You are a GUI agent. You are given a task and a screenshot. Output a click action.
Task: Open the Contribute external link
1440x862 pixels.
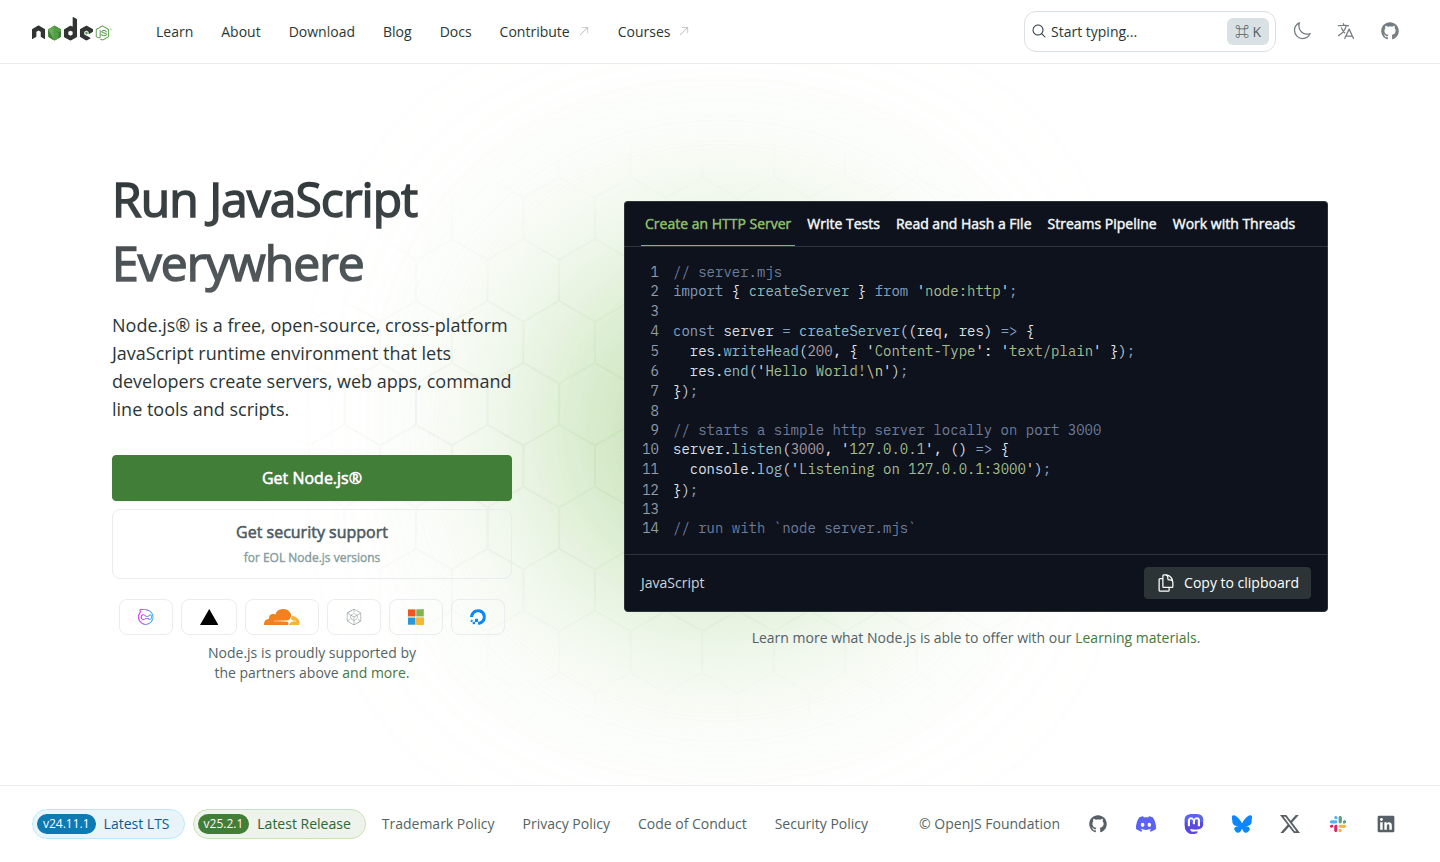(535, 31)
